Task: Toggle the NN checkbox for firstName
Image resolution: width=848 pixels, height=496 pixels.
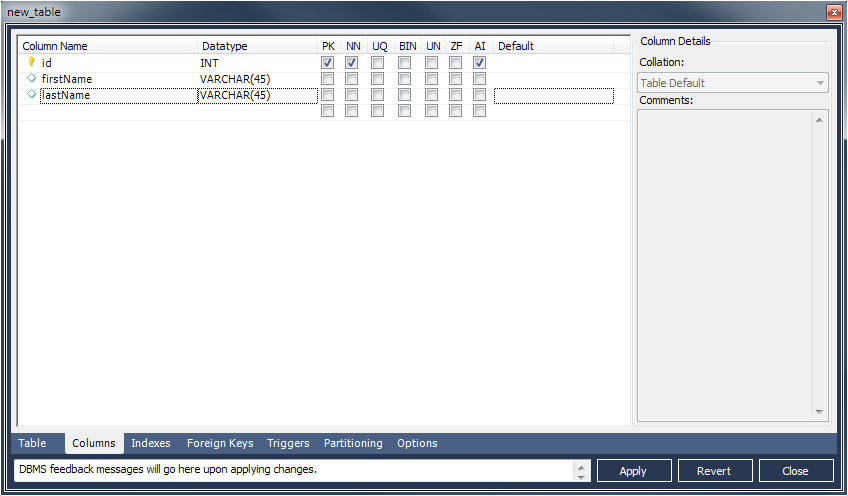Action: [352, 79]
